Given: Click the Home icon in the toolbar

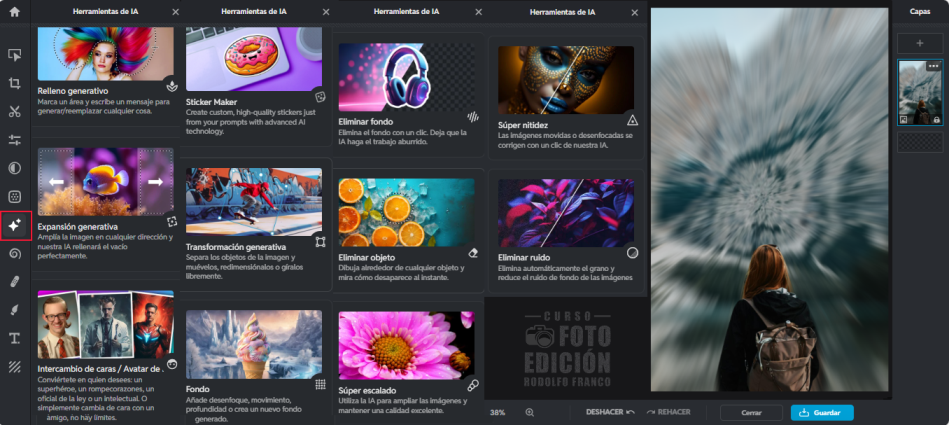Looking at the screenshot, I should pos(15,12).
